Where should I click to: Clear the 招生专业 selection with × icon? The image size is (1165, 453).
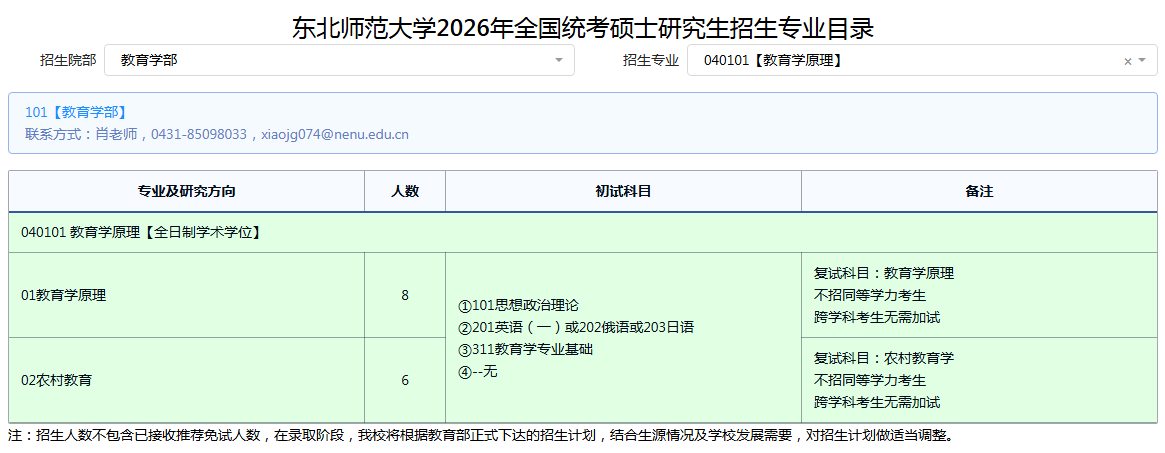tap(1127, 62)
